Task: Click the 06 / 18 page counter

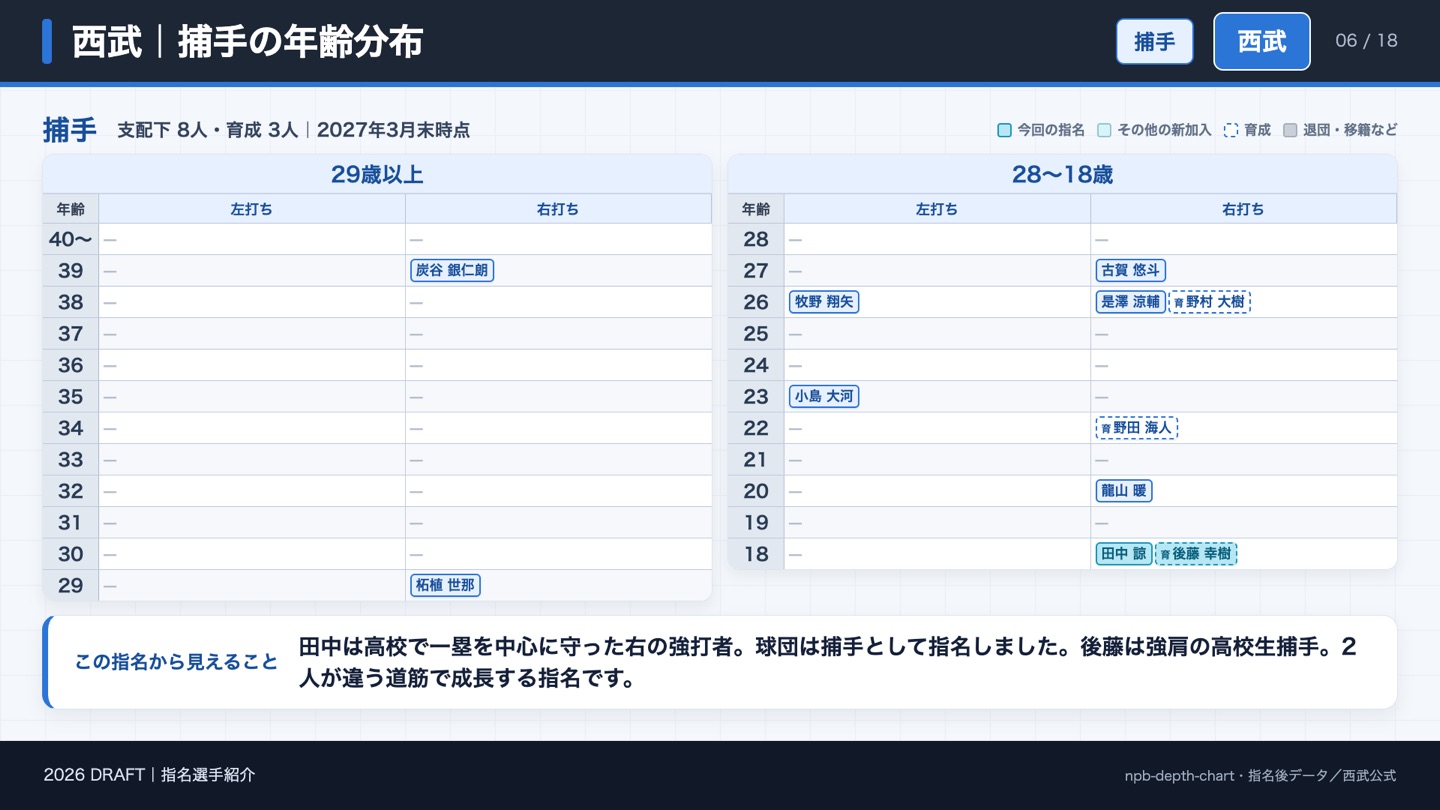Action: coord(1366,41)
